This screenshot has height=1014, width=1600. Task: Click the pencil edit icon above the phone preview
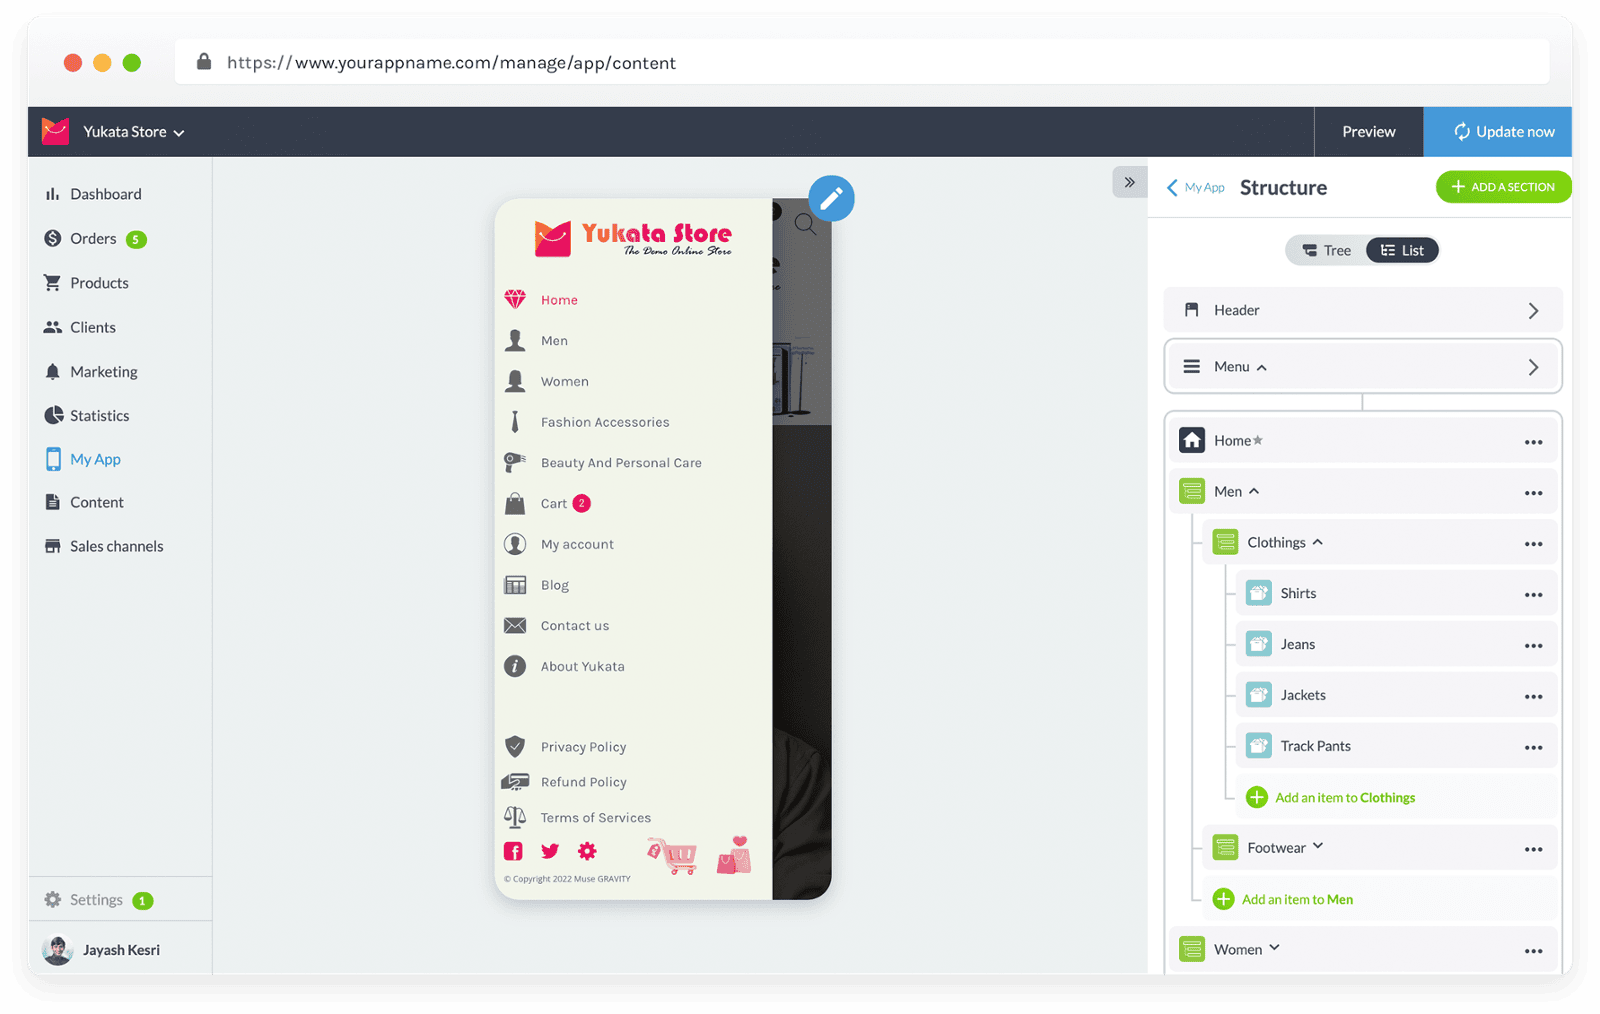click(831, 198)
